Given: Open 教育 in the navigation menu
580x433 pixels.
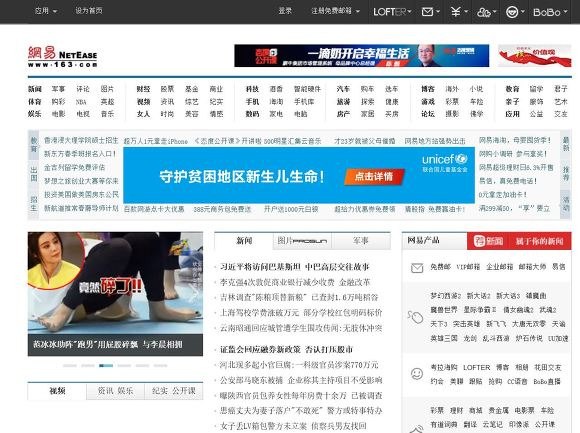Looking at the screenshot, I should (x=512, y=89).
